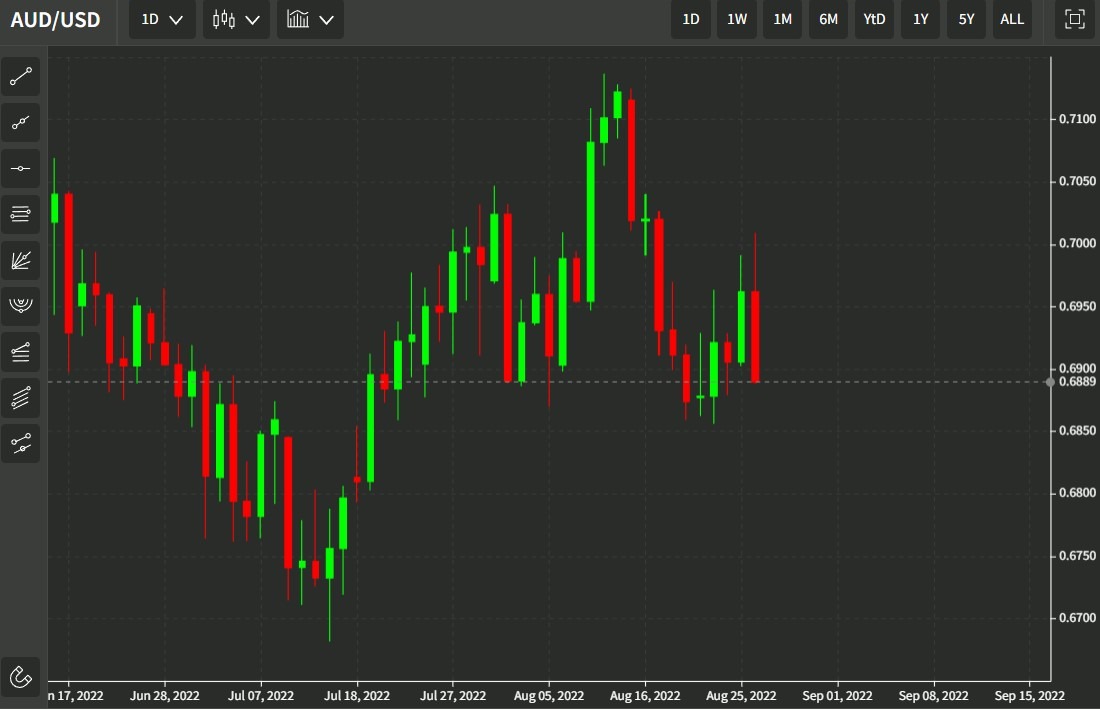
Task: Click the 0.6700 price axis label
Action: tap(1077, 618)
